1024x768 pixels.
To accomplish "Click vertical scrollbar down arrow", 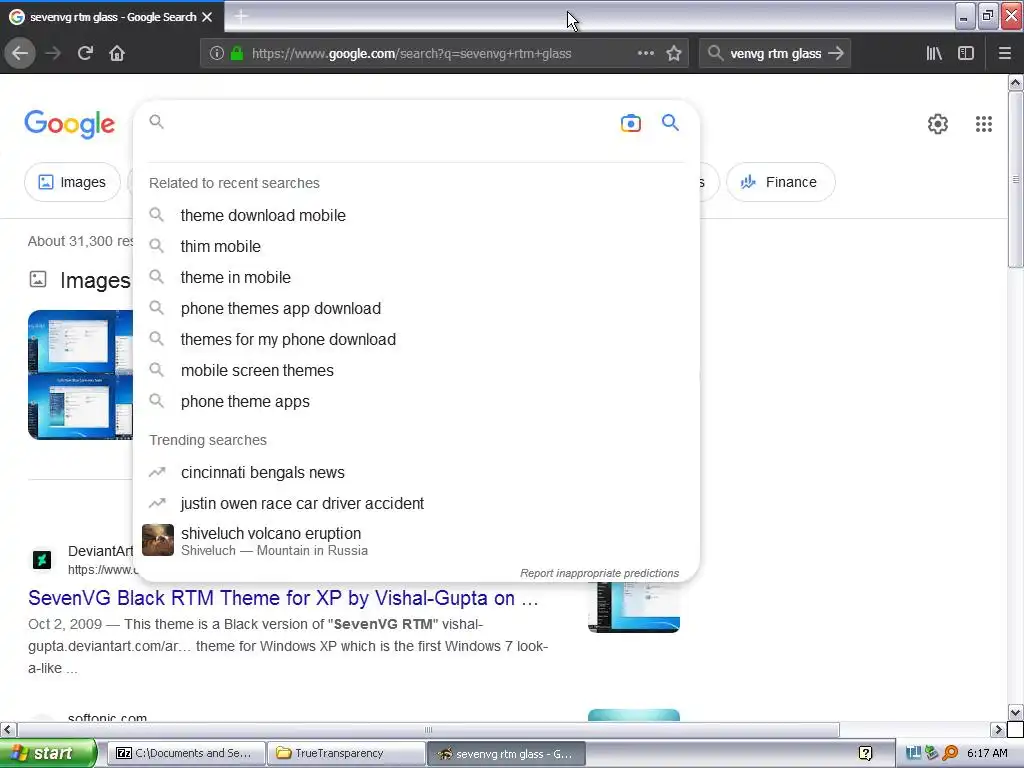I will (x=1015, y=712).
